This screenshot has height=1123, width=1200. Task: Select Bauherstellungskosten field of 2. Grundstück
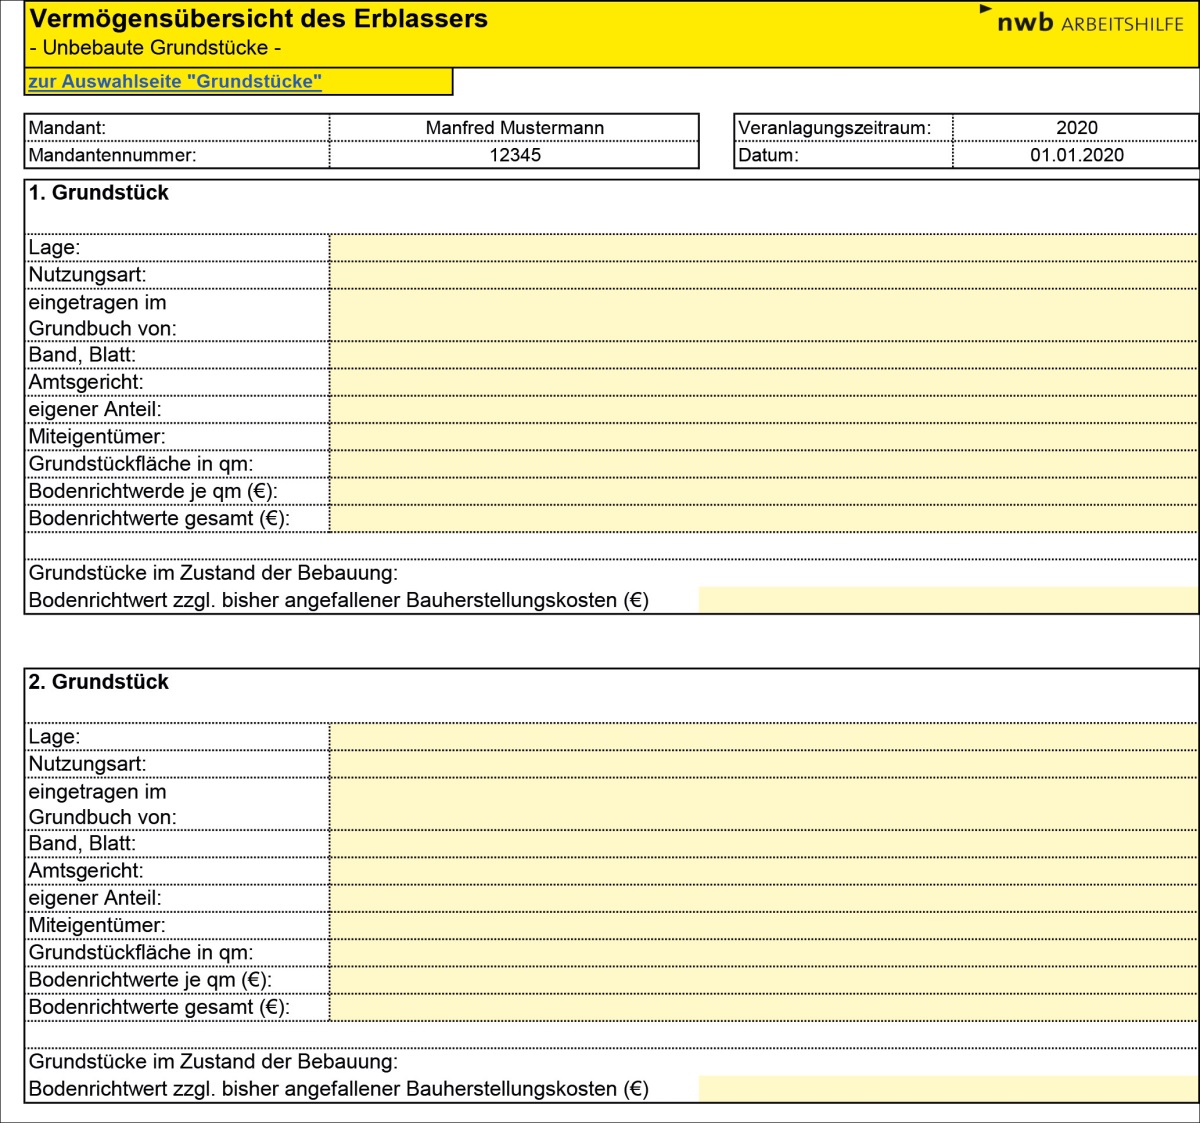[x=947, y=1089]
